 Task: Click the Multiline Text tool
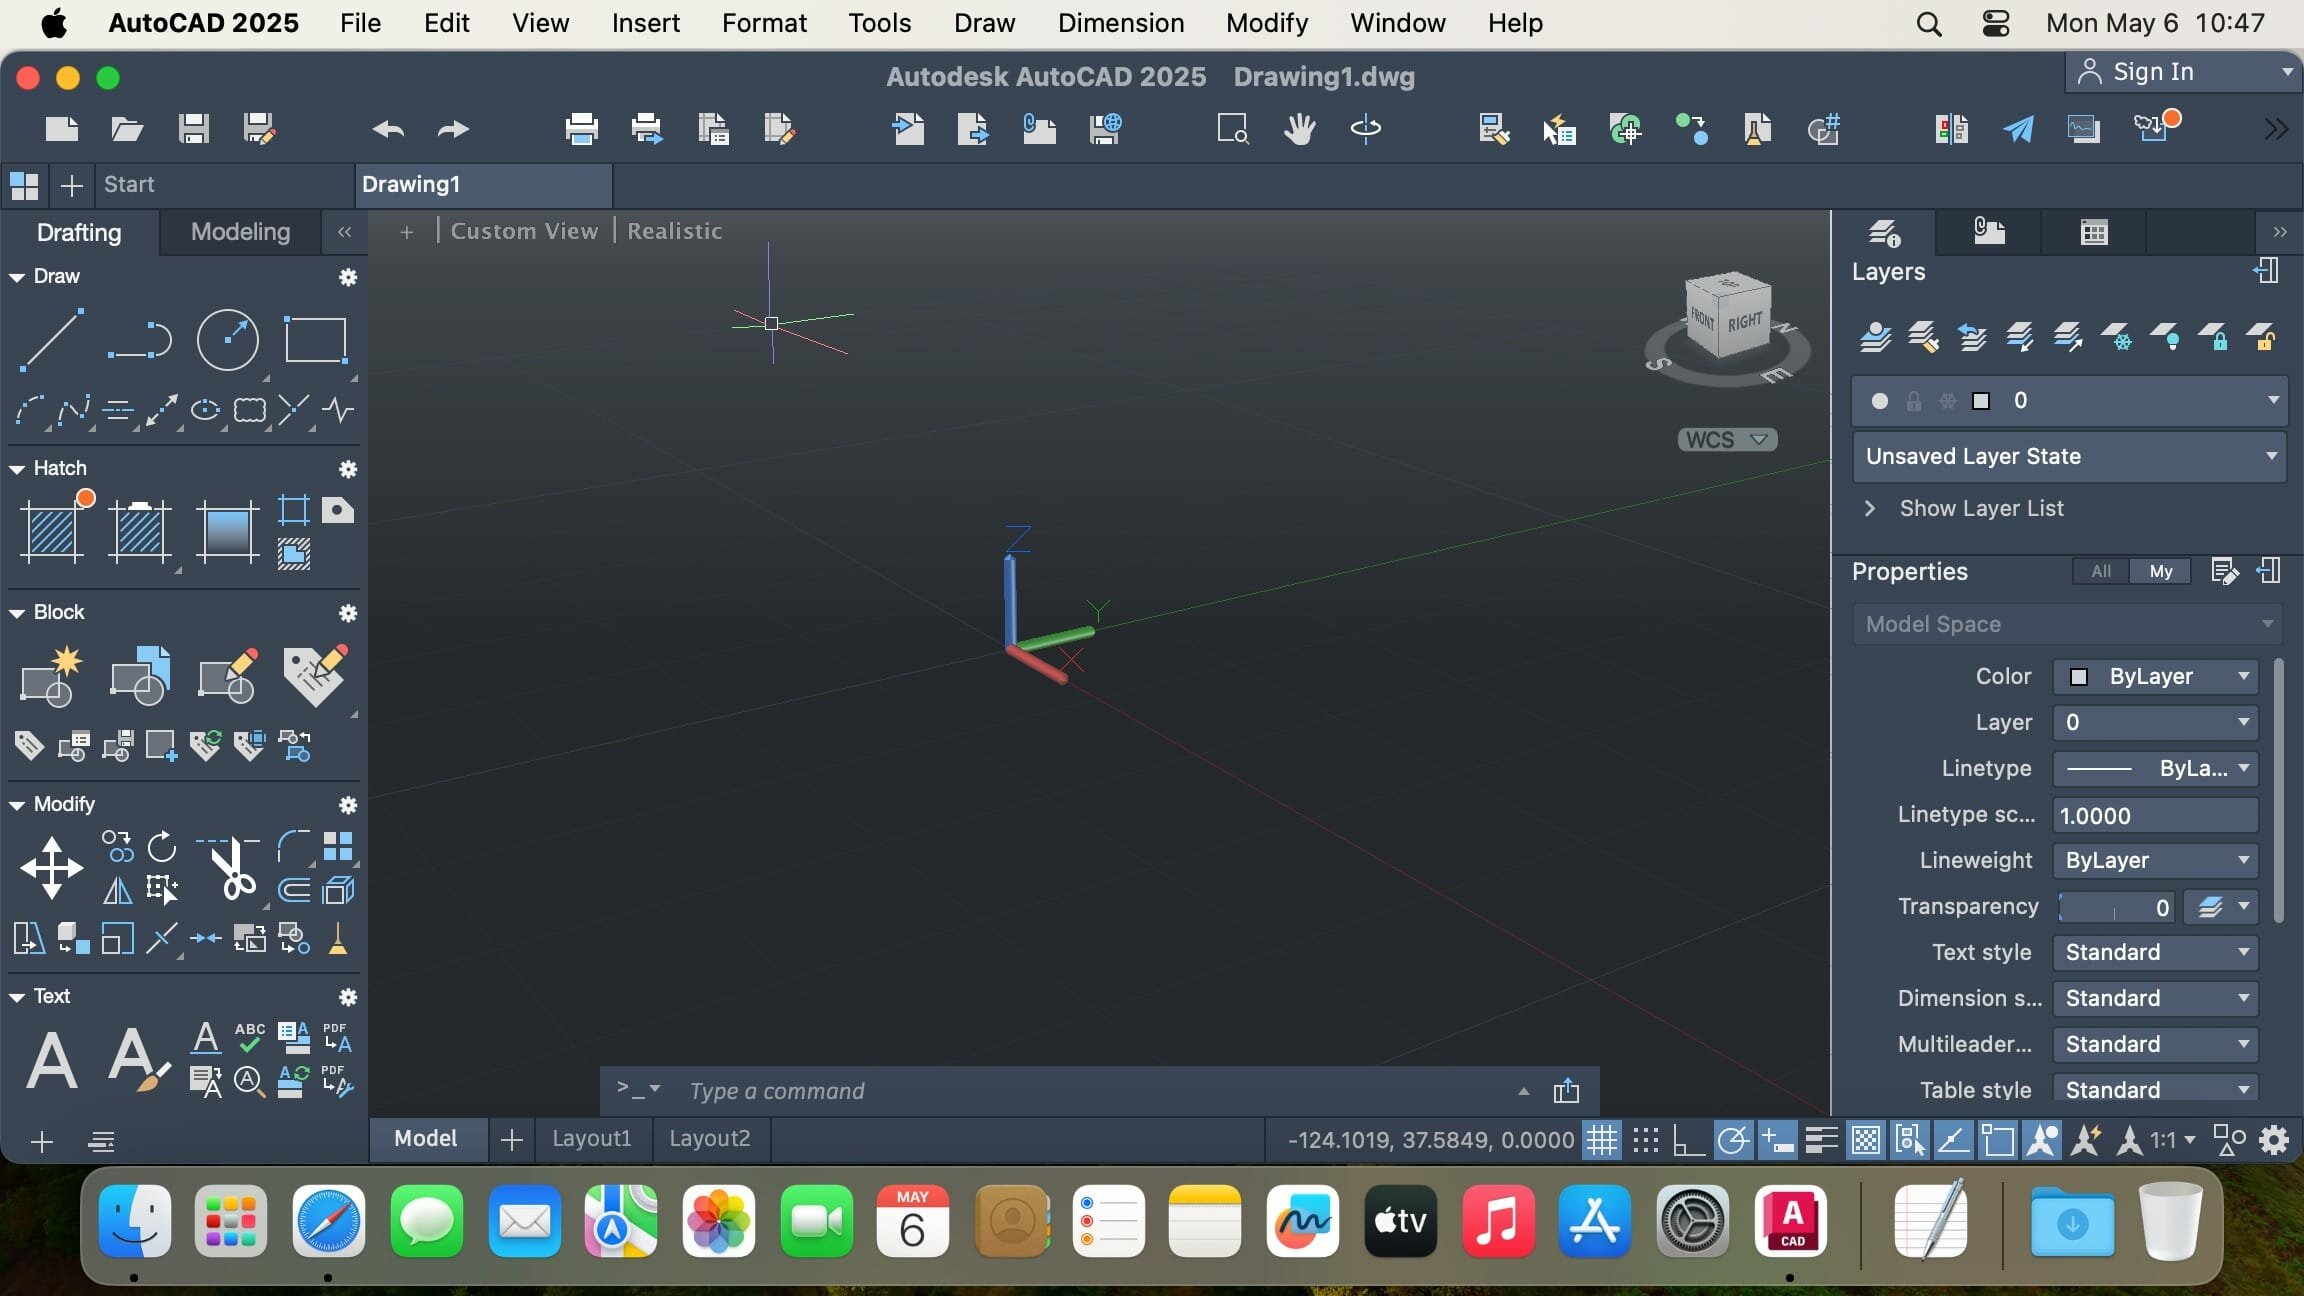52,1060
